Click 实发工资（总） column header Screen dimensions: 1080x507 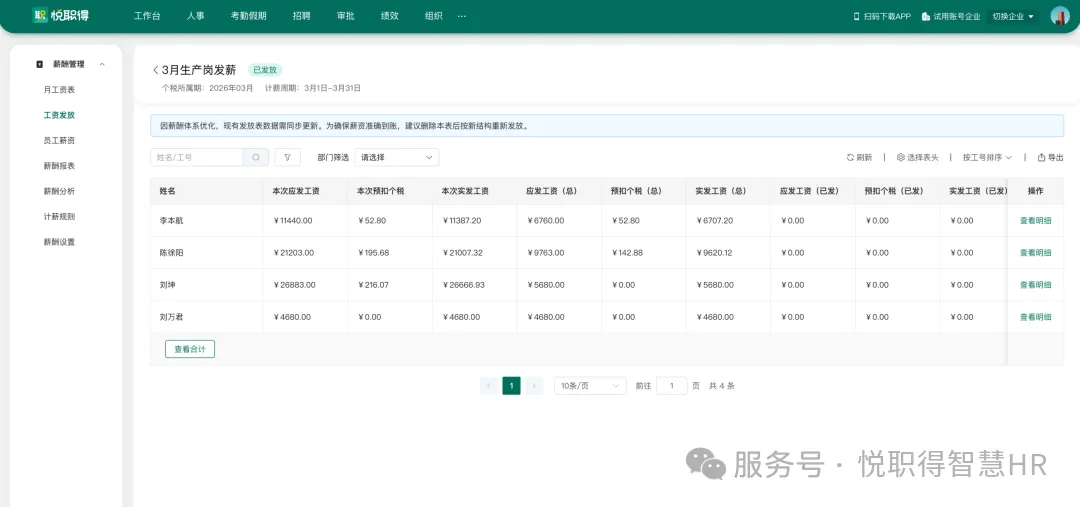pos(720,191)
